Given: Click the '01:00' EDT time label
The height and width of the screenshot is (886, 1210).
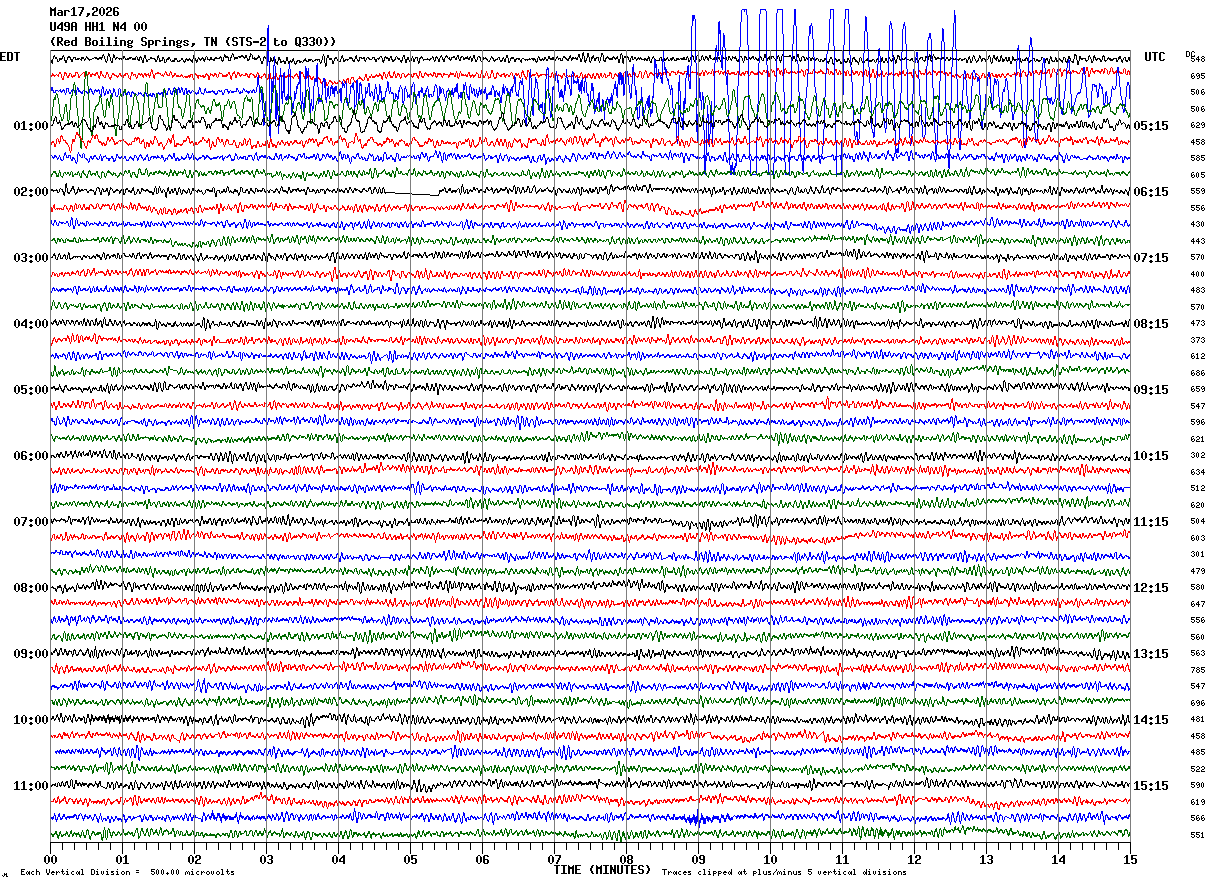Looking at the screenshot, I should (x=31, y=126).
